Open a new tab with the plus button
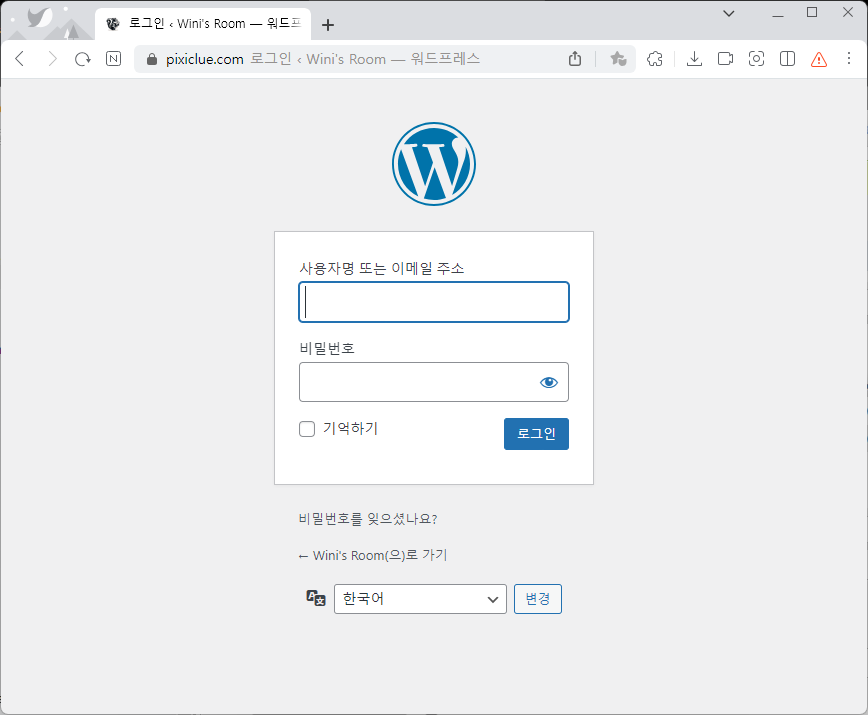Screen dimensions: 868x715 pyautogui.click(x=328, y=25)
